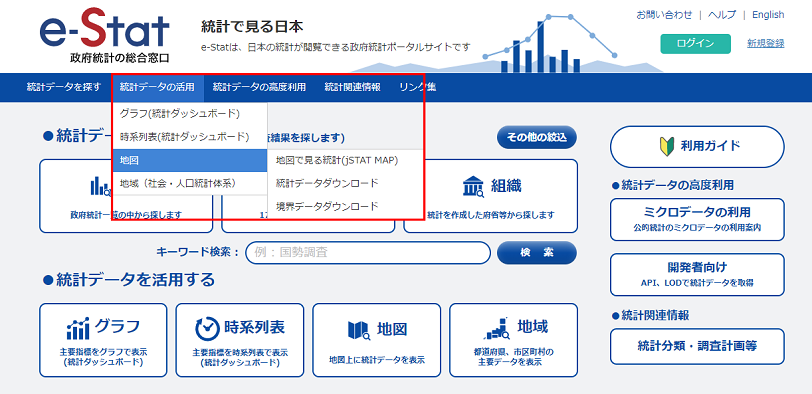812x394 pixels.
Task: Open the 統計分類・調査計画等 card
Action: (x=697, y=346)
